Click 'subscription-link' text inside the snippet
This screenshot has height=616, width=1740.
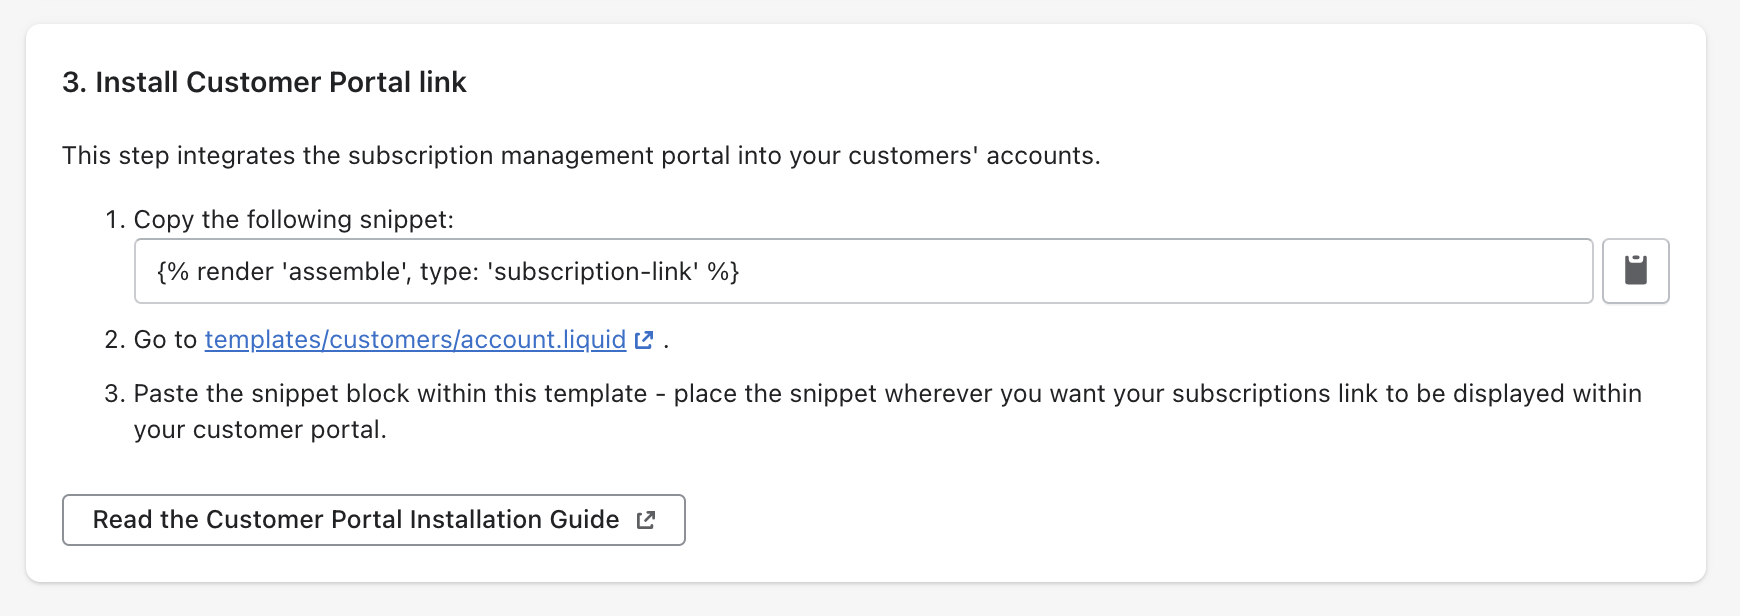591,272
